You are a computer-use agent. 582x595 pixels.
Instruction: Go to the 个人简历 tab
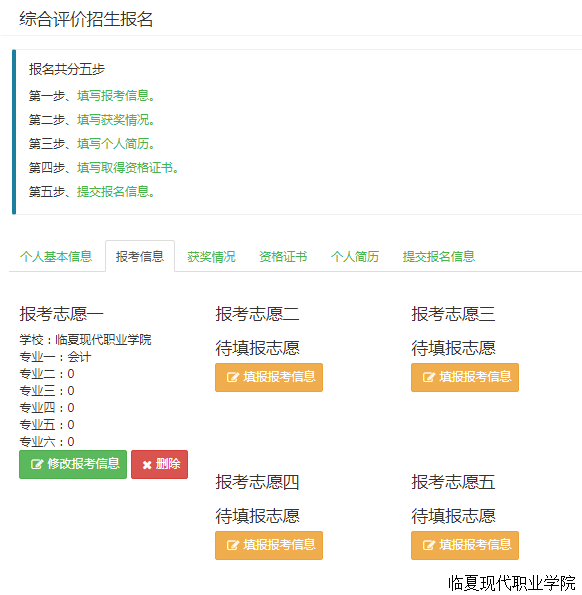tap(355, 257)
